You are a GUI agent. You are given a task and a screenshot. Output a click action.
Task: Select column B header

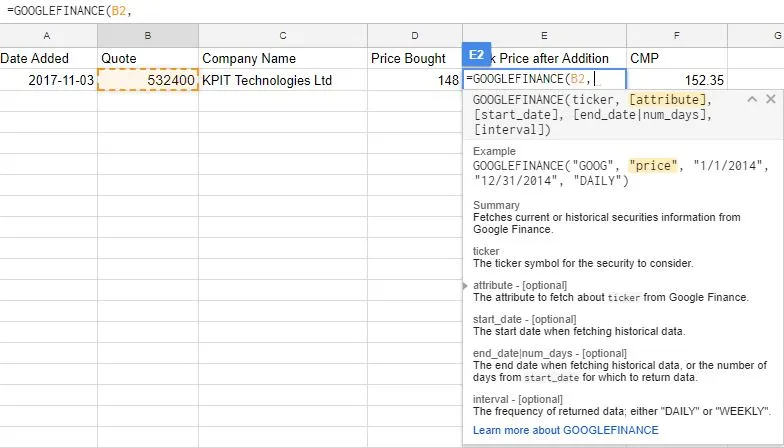point(148,36)
